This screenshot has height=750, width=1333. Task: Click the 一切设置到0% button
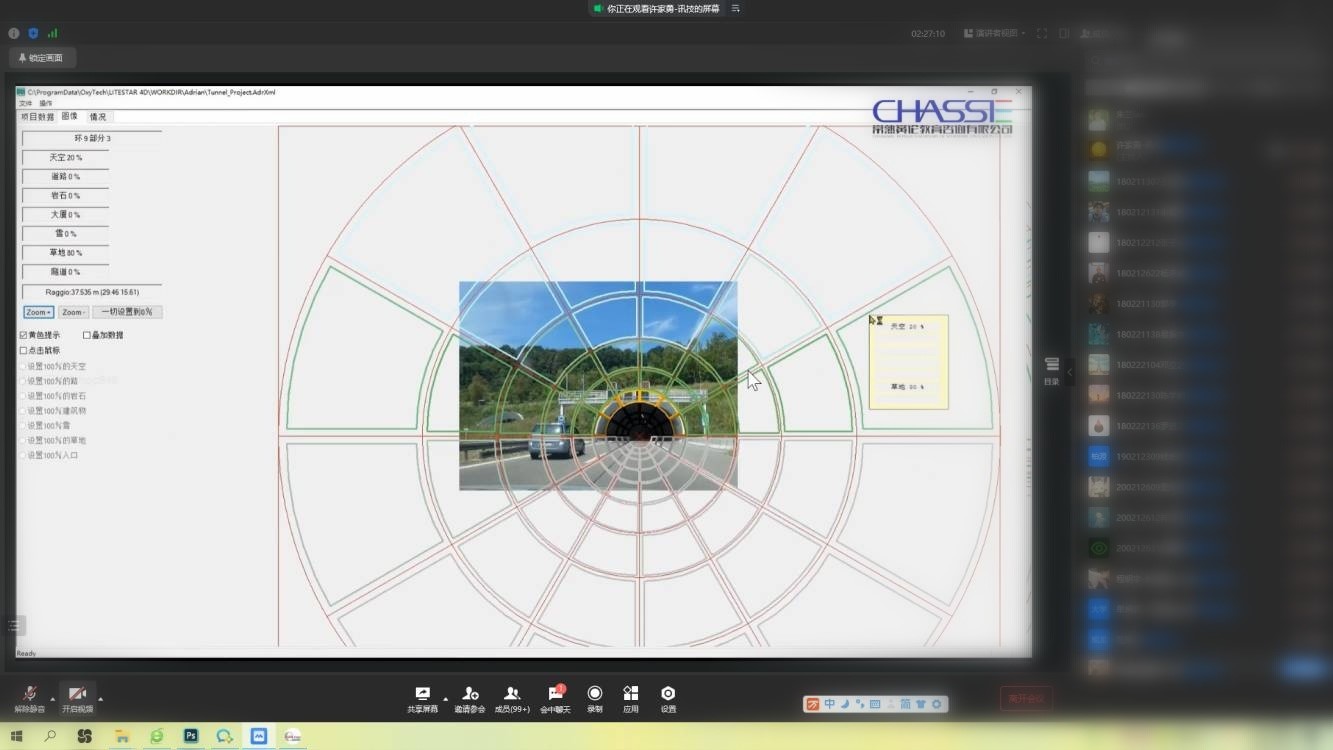point(127,312)
